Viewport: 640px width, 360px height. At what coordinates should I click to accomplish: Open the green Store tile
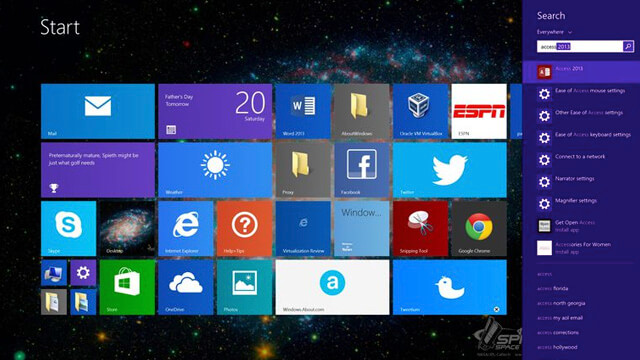click(127, 287)
